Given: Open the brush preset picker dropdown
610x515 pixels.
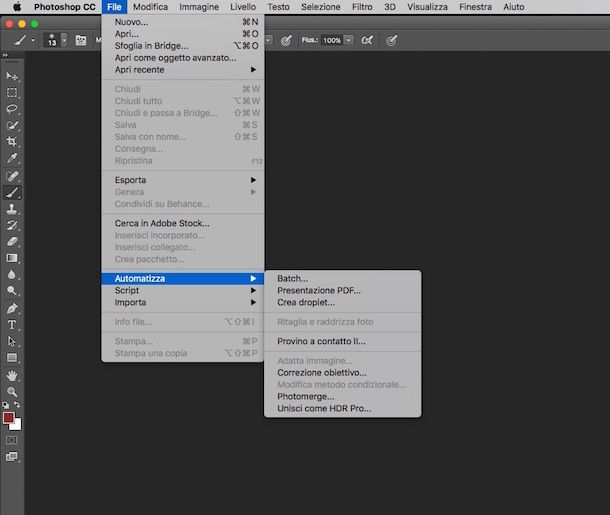Looking at the screenshot, I should click(64, 40).
